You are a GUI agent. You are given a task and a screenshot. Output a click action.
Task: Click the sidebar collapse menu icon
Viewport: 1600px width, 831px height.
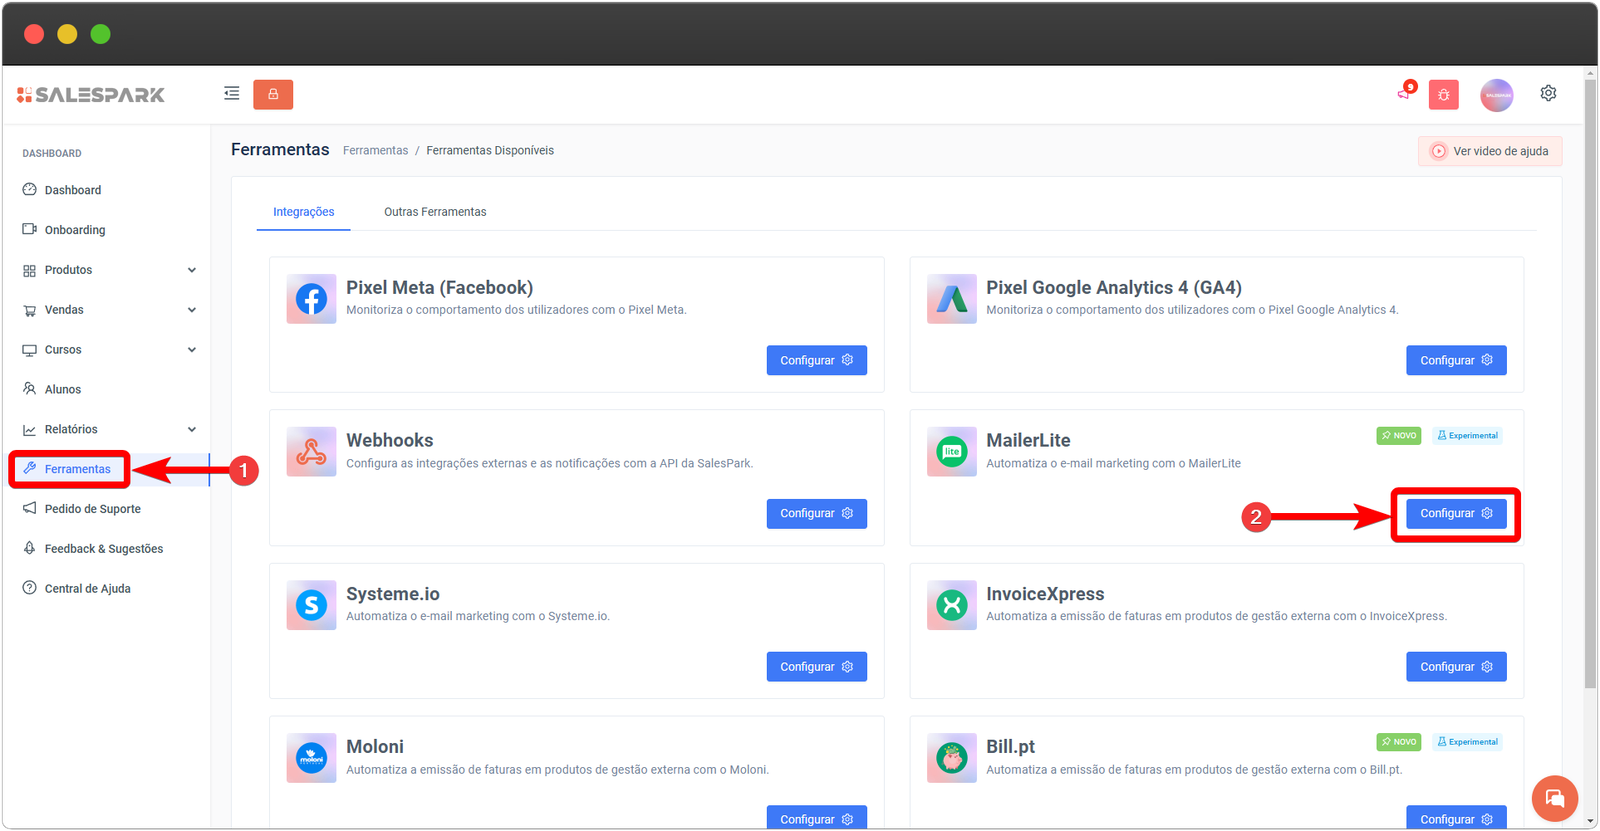click(x=231, y=94)
